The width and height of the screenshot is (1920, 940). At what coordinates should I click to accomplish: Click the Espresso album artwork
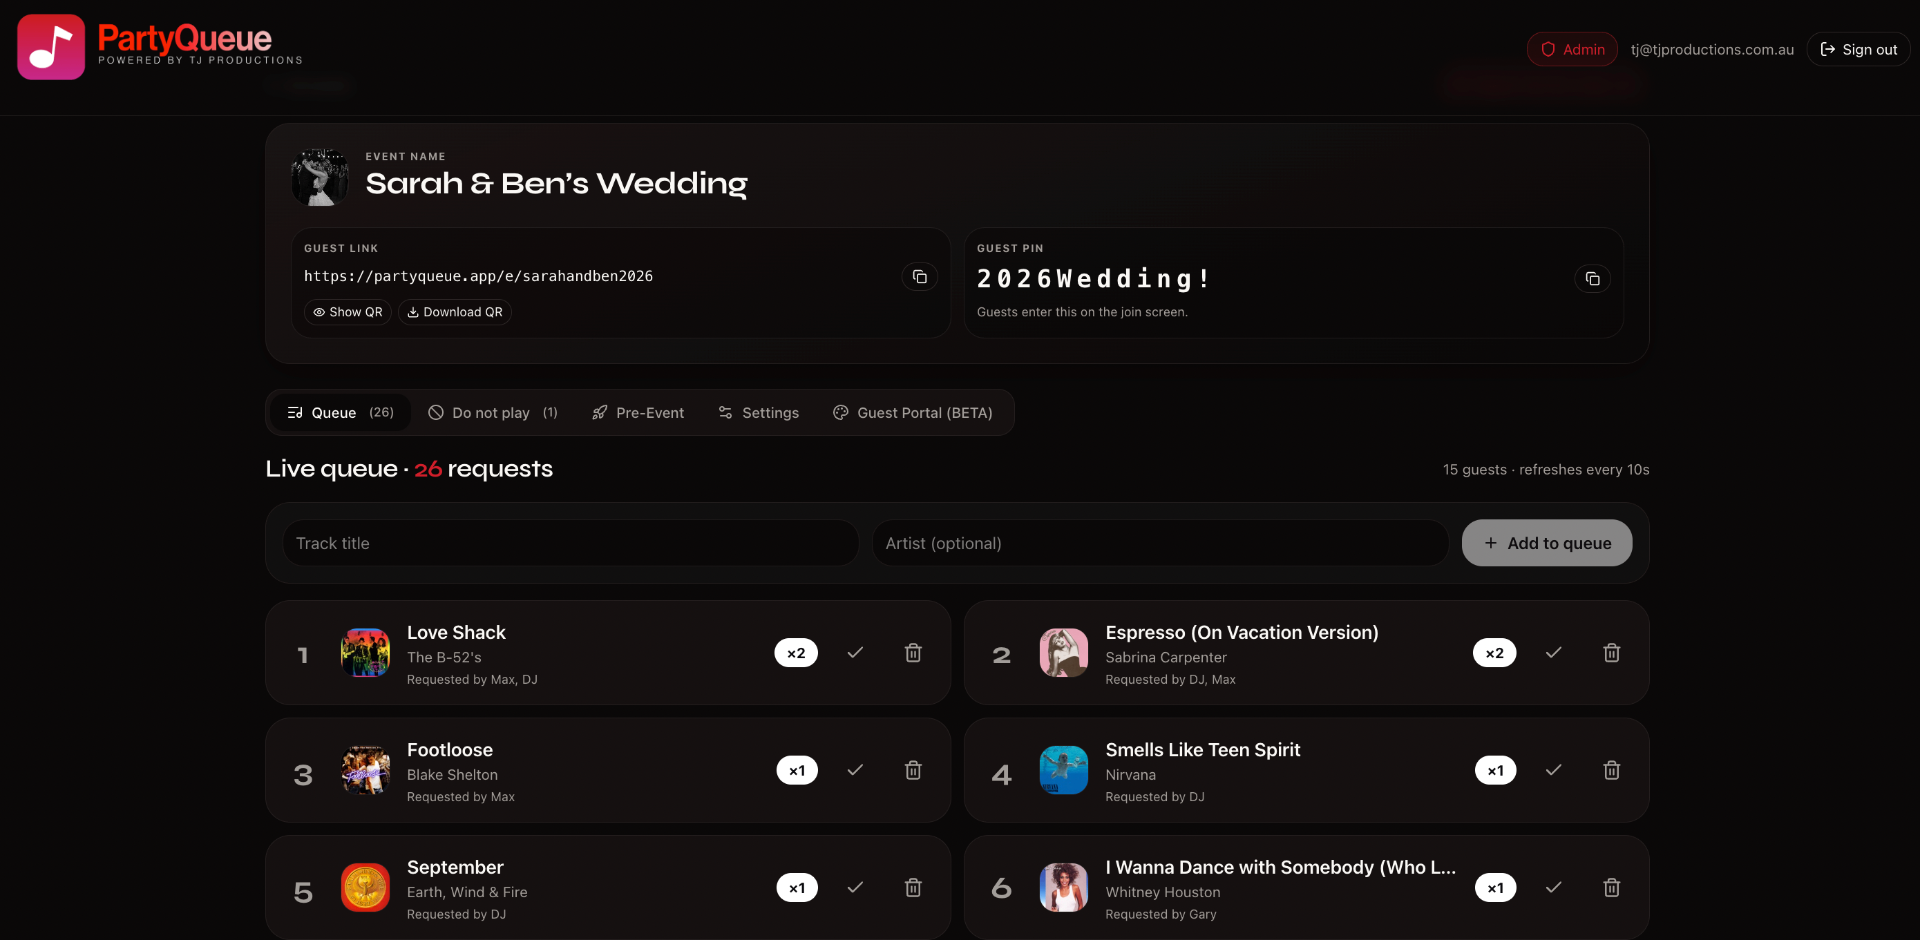click(1064, 653)
